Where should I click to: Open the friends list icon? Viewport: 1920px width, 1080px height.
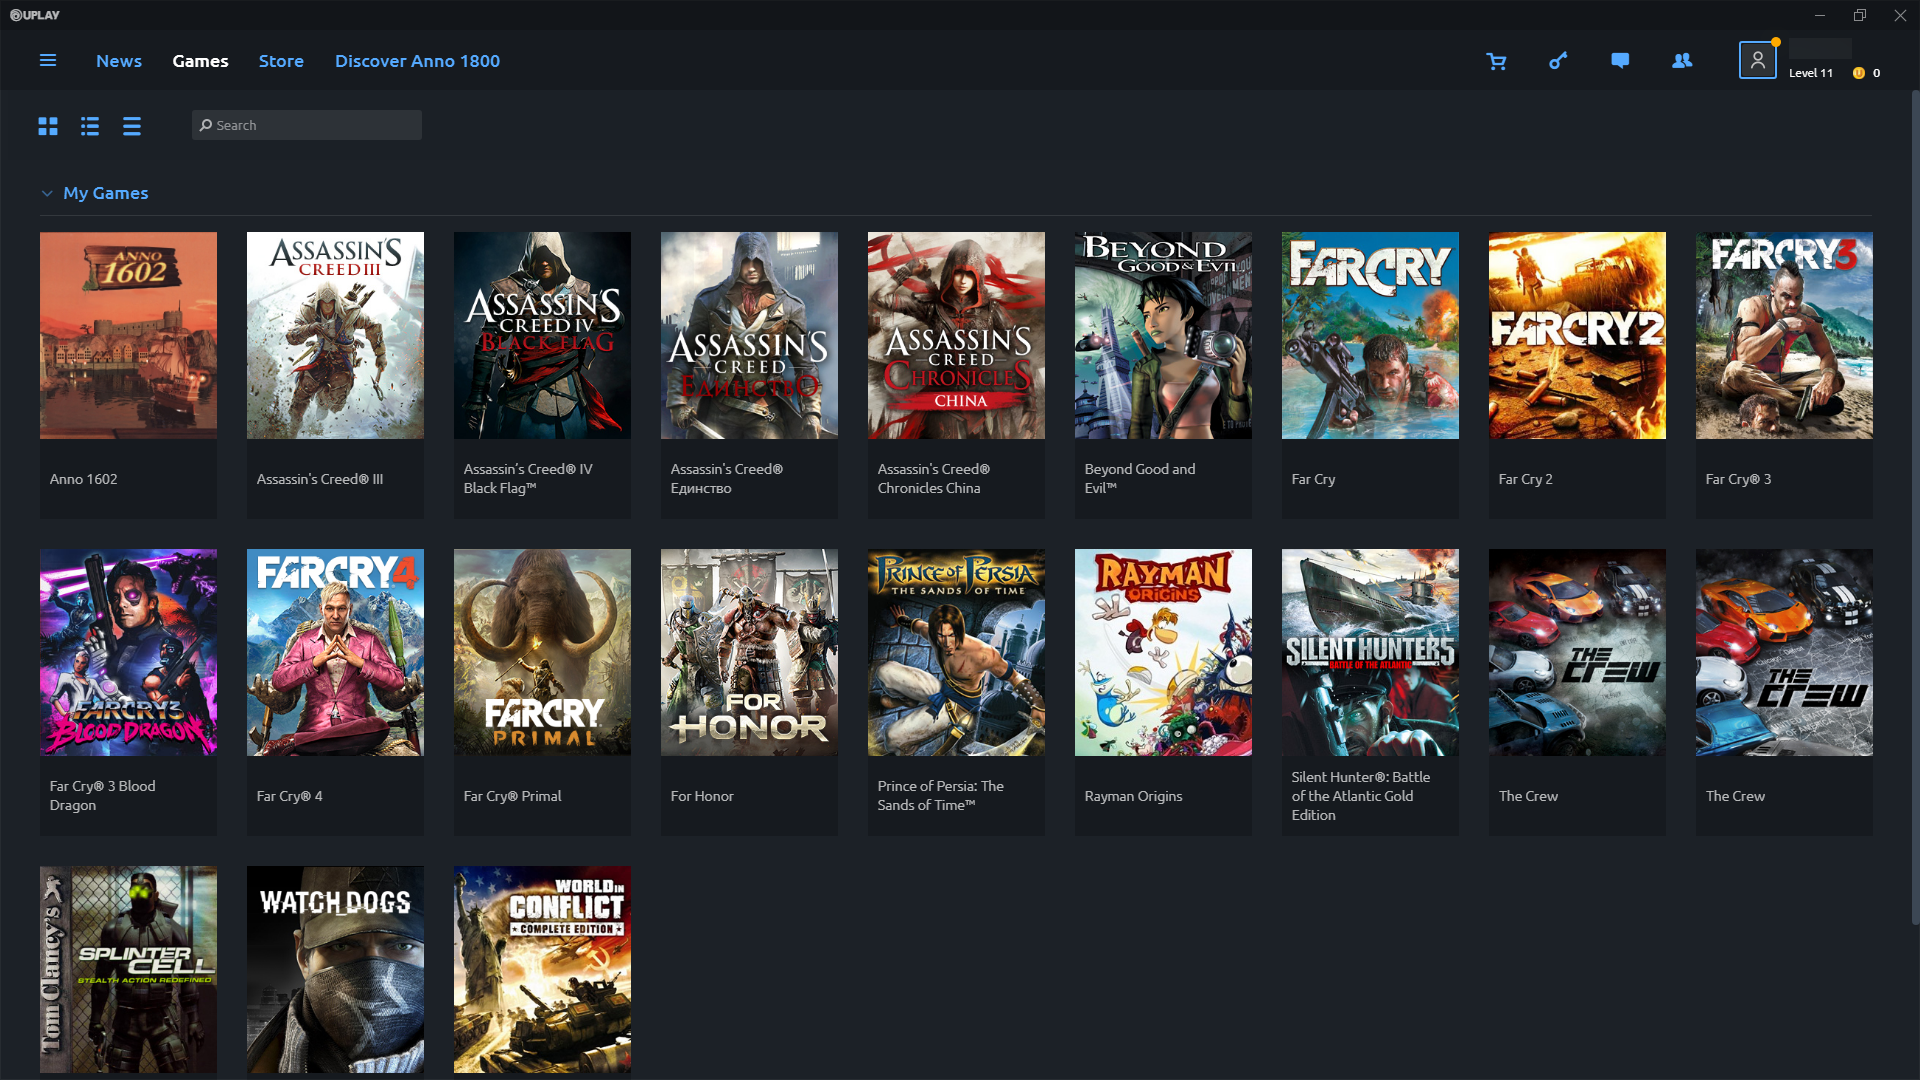(1682, 61)
